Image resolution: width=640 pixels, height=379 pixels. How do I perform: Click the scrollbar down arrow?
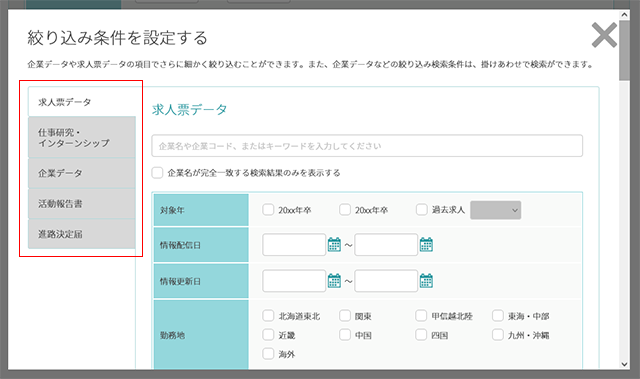coord(624,364)
